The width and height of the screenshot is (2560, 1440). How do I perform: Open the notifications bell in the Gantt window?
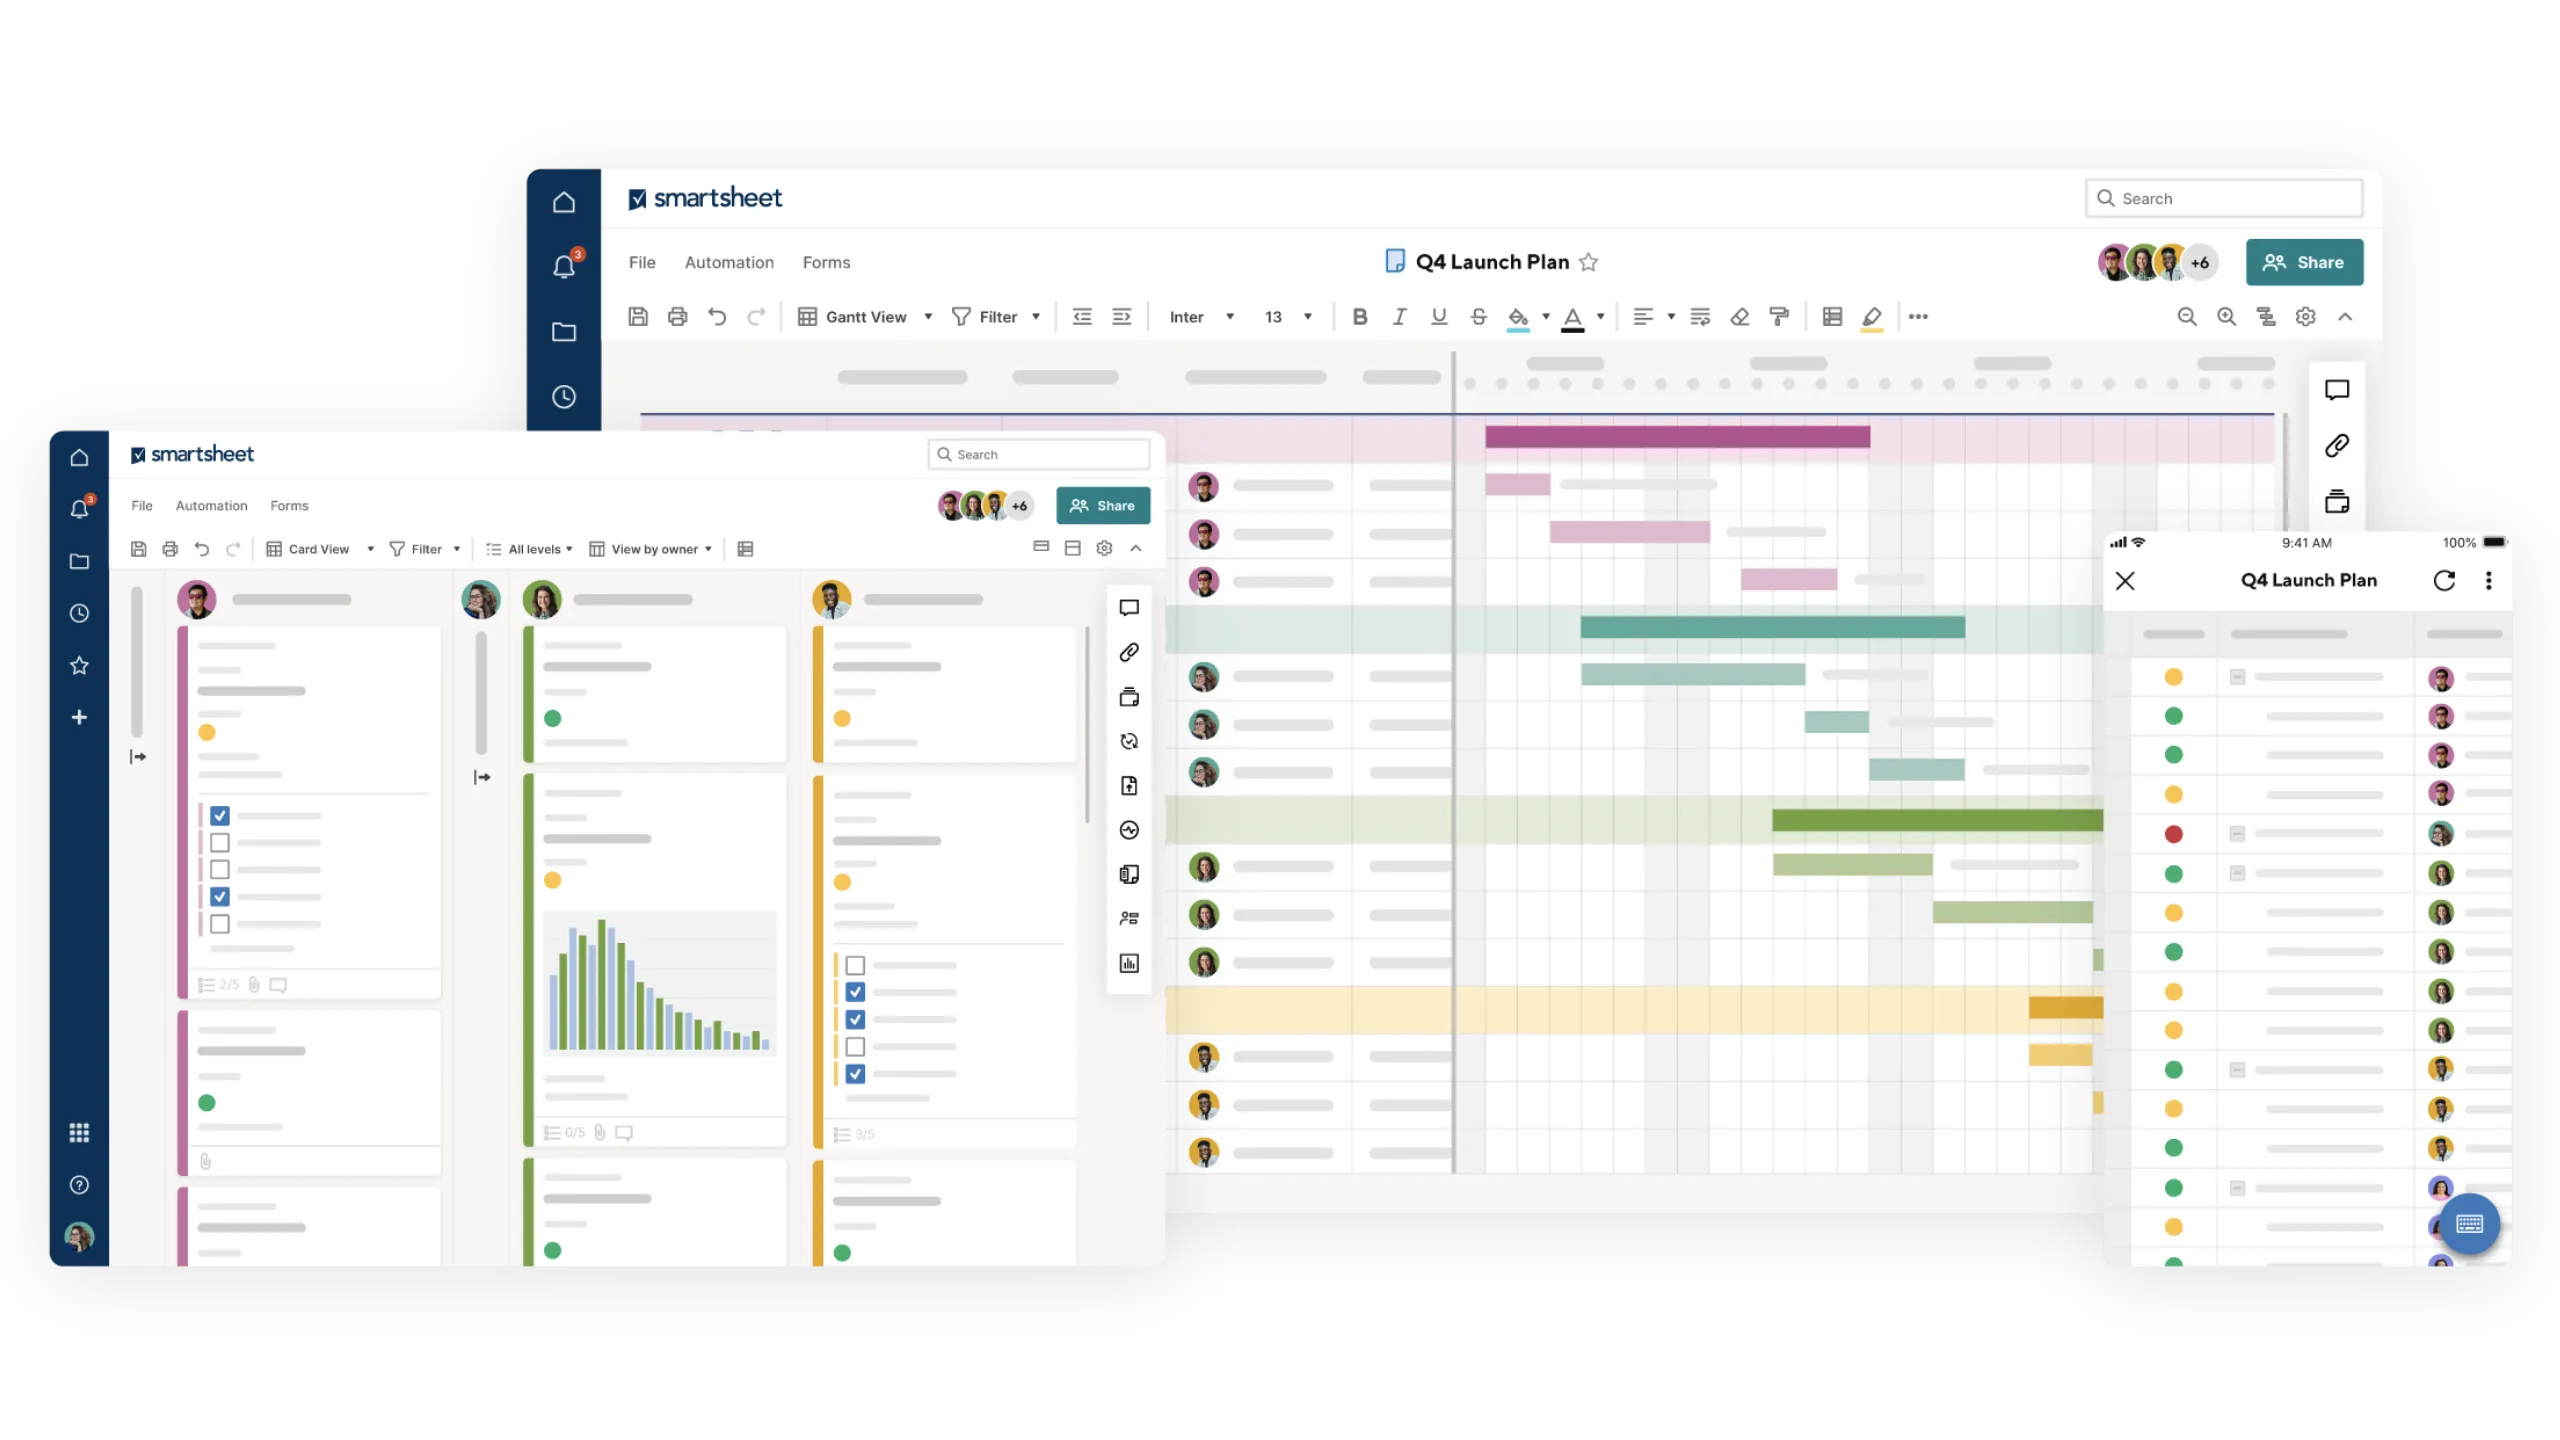[564, 266]
